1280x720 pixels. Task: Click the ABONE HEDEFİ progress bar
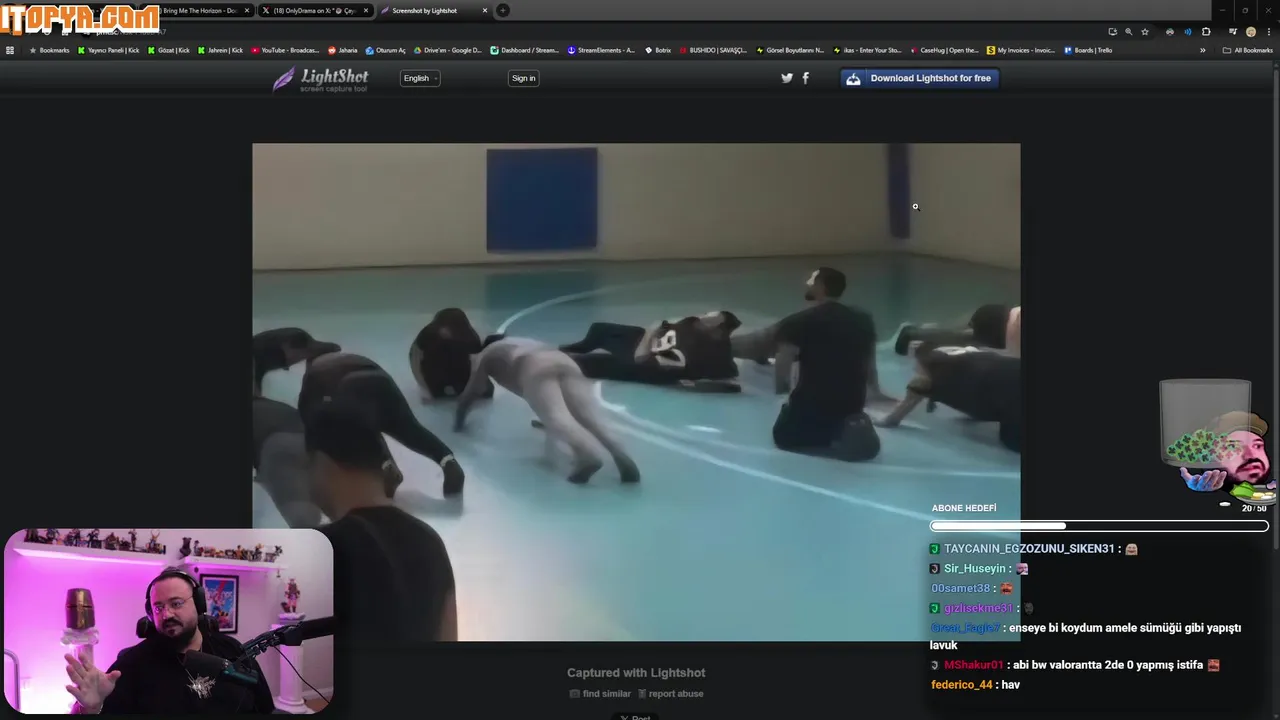click(1099, 526)
